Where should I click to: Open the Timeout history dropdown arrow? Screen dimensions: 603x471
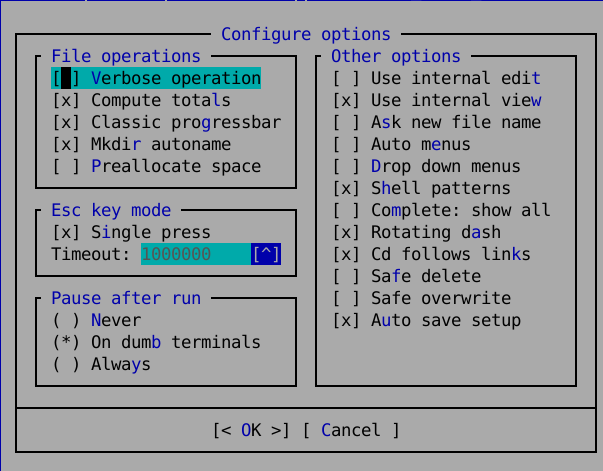[266, 254]
